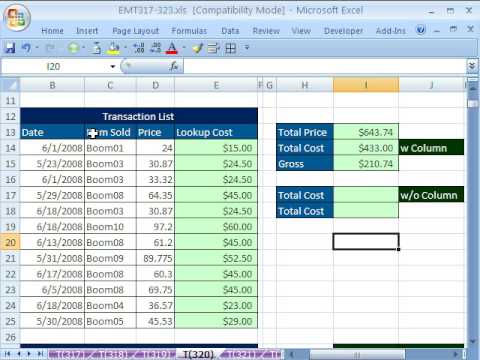Apply the red Font Color A
The width and height of the screenshot is (480, 360).
click(x=172, y=48)
